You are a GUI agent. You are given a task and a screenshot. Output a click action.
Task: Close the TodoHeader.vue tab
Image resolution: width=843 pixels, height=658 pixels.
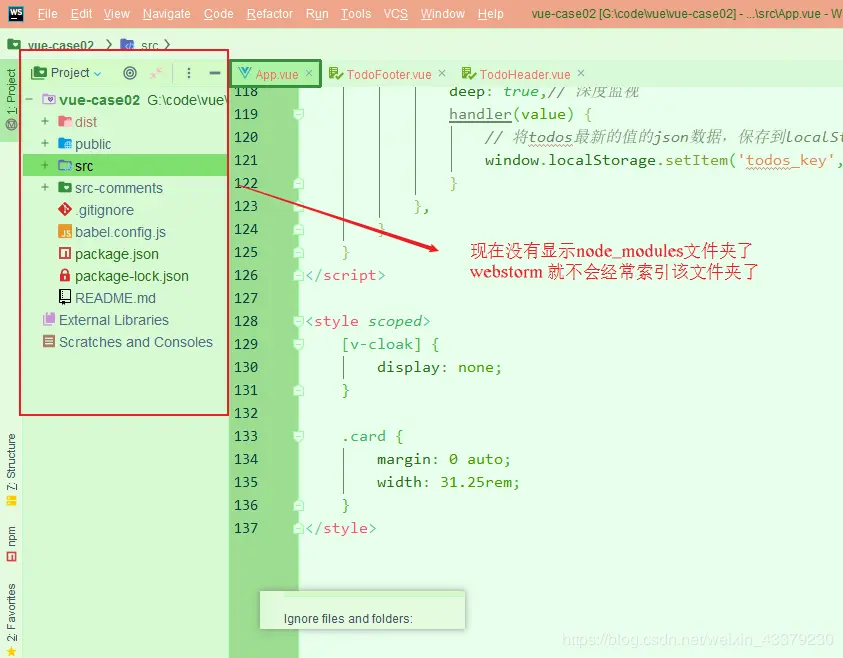point(581,73)
